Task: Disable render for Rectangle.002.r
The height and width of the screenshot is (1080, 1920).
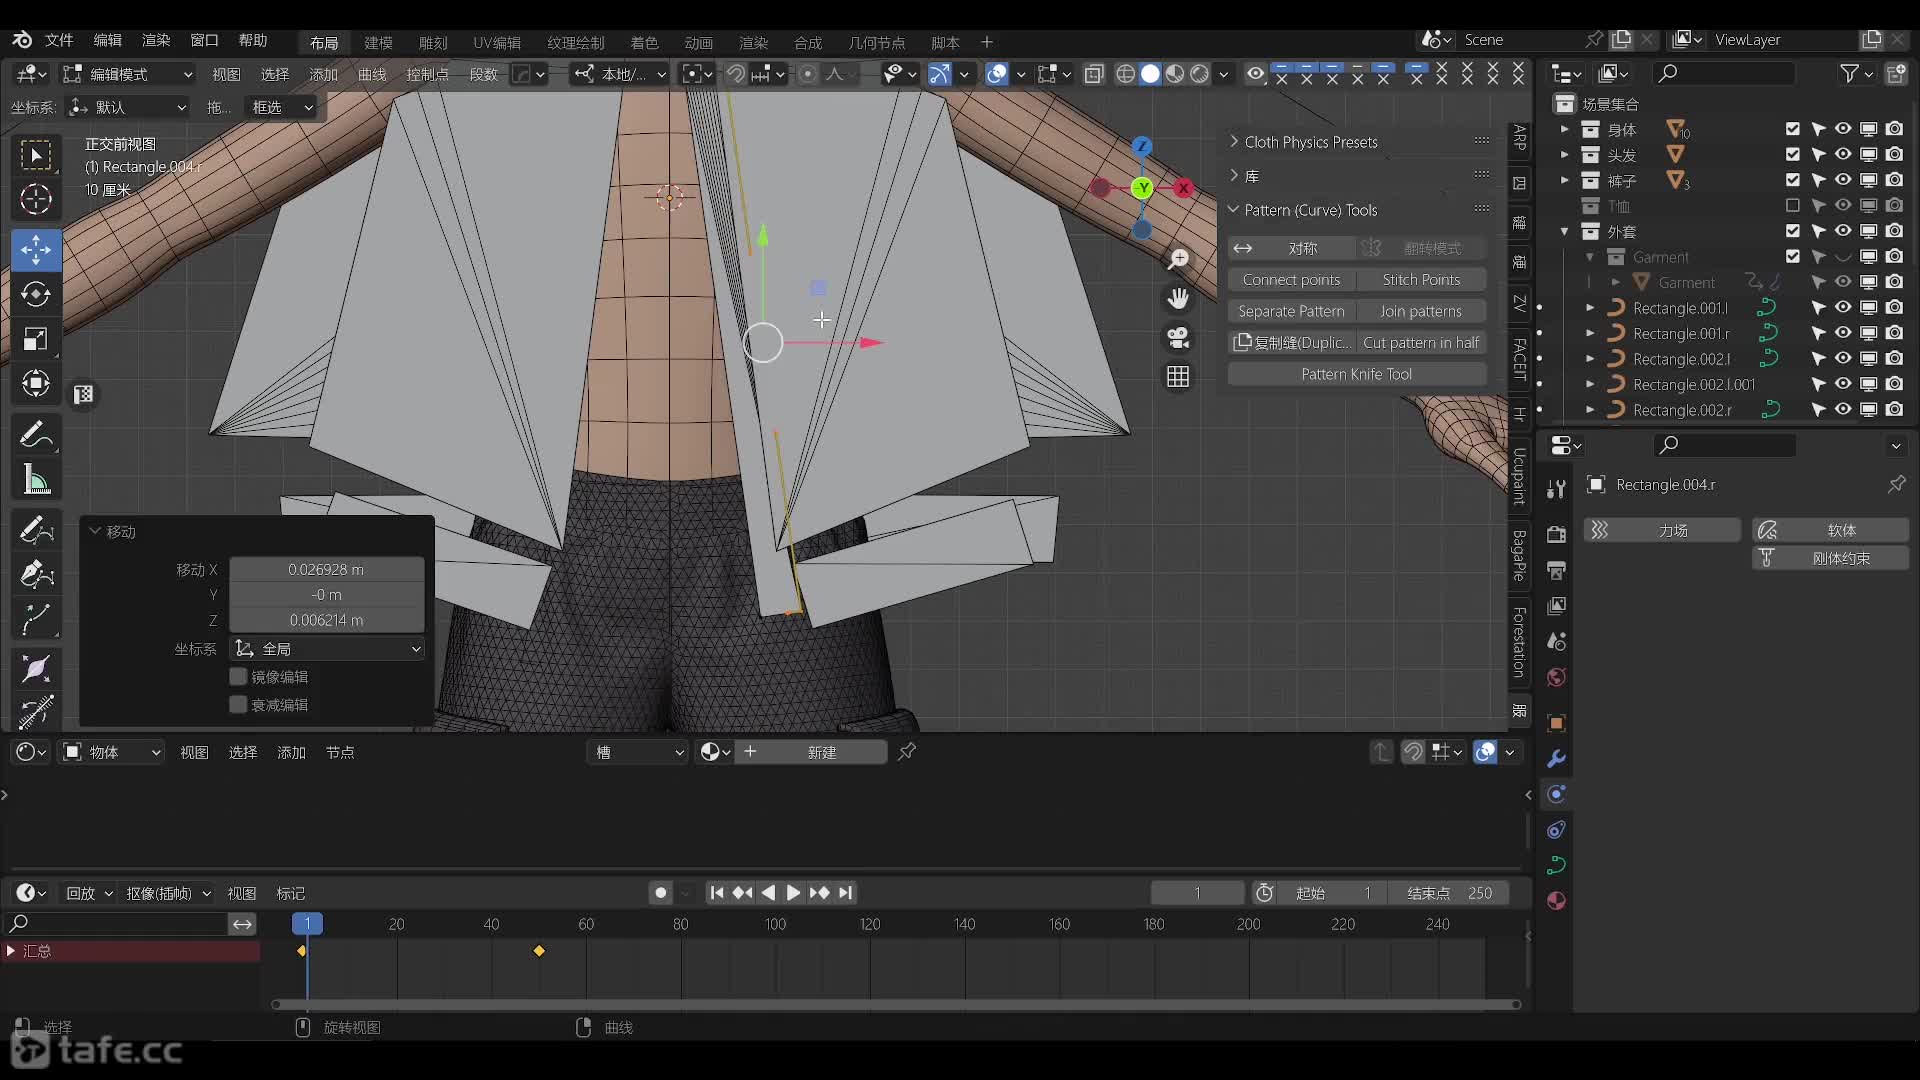Action: coord(1895,410)
